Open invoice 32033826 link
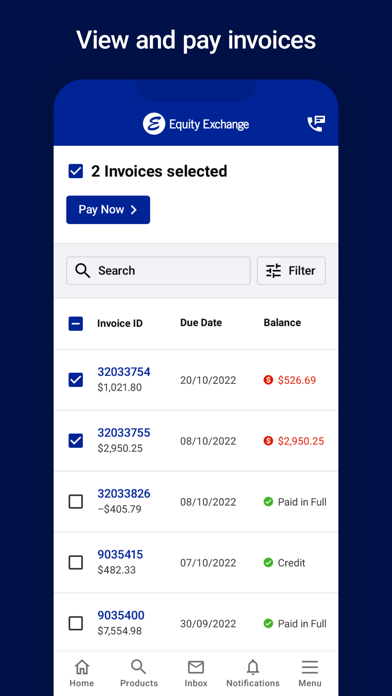The image size is (392, 696). pos(124,494)
